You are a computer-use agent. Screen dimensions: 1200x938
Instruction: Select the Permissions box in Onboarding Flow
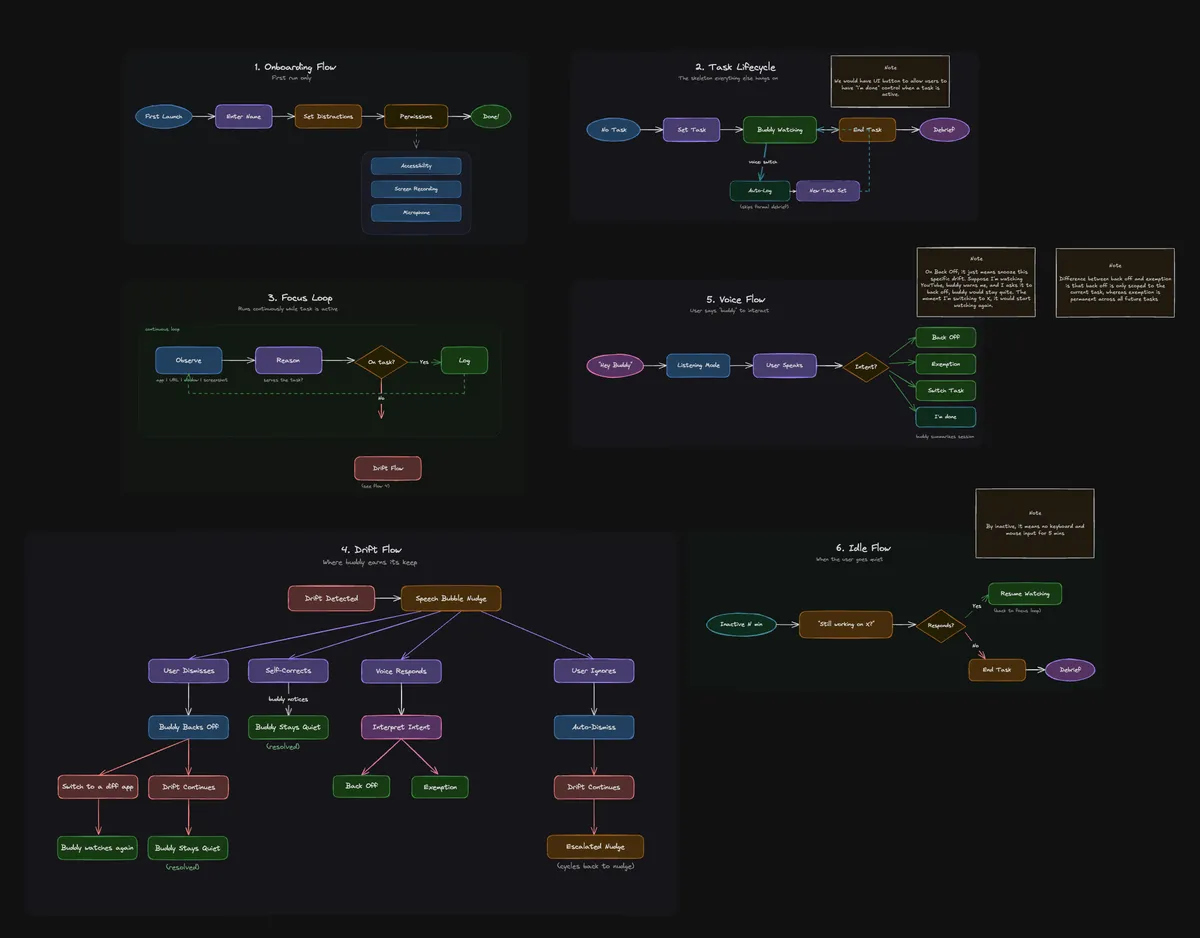pos(416,117)
